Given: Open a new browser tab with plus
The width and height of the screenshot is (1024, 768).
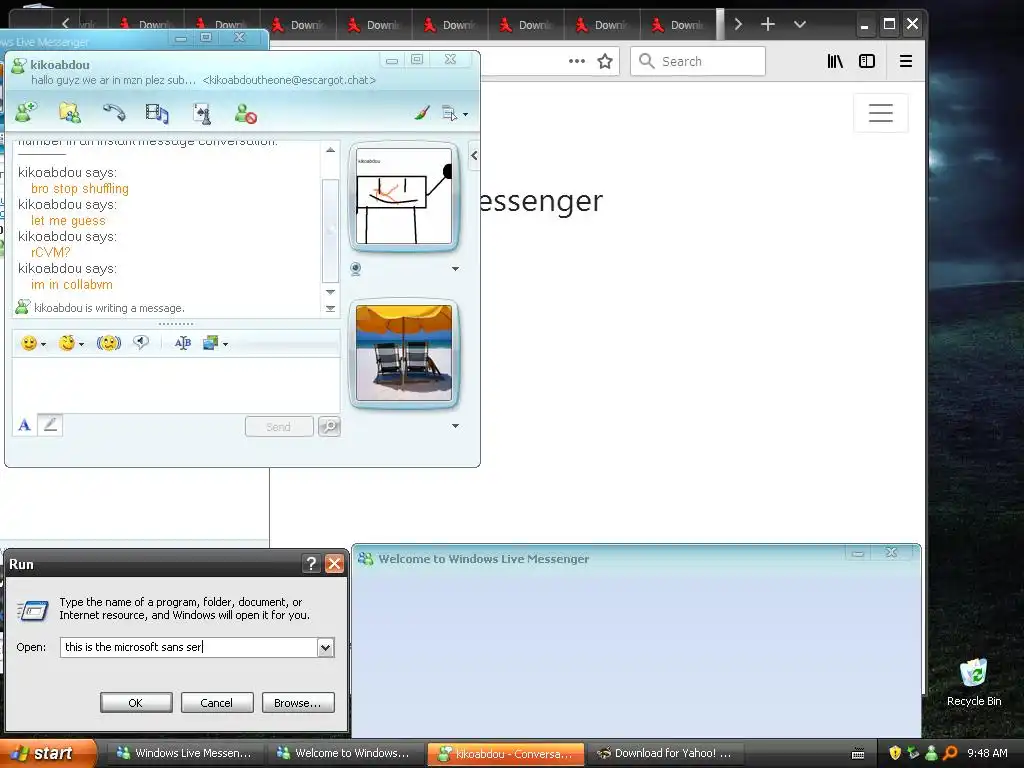Looking at the screenshot, I should point(768,25).
